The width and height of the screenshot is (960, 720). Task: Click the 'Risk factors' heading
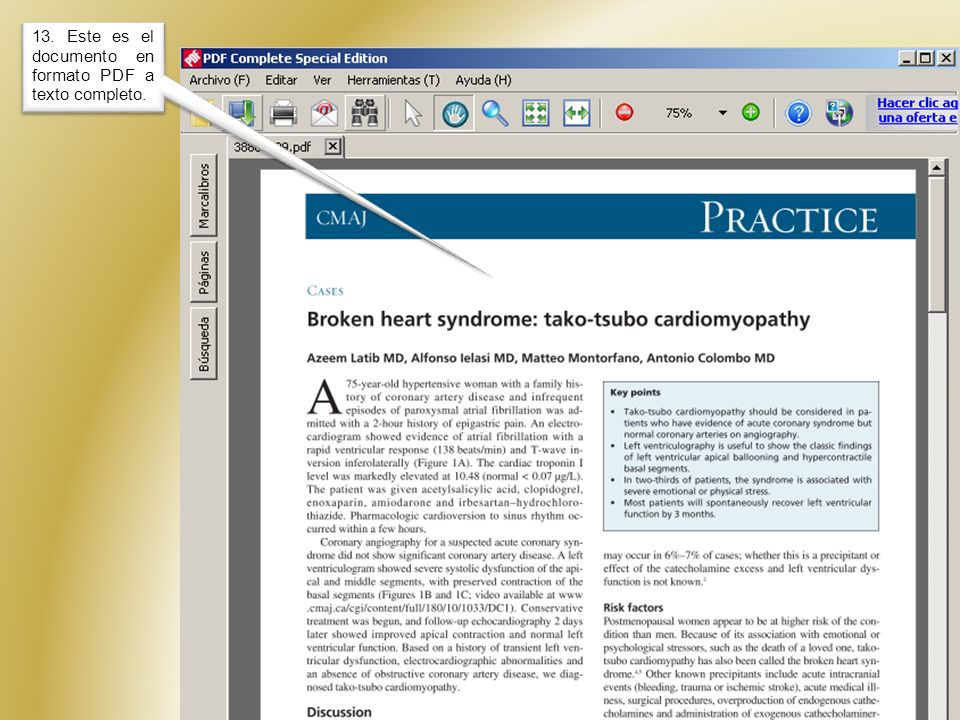(633, 607)
